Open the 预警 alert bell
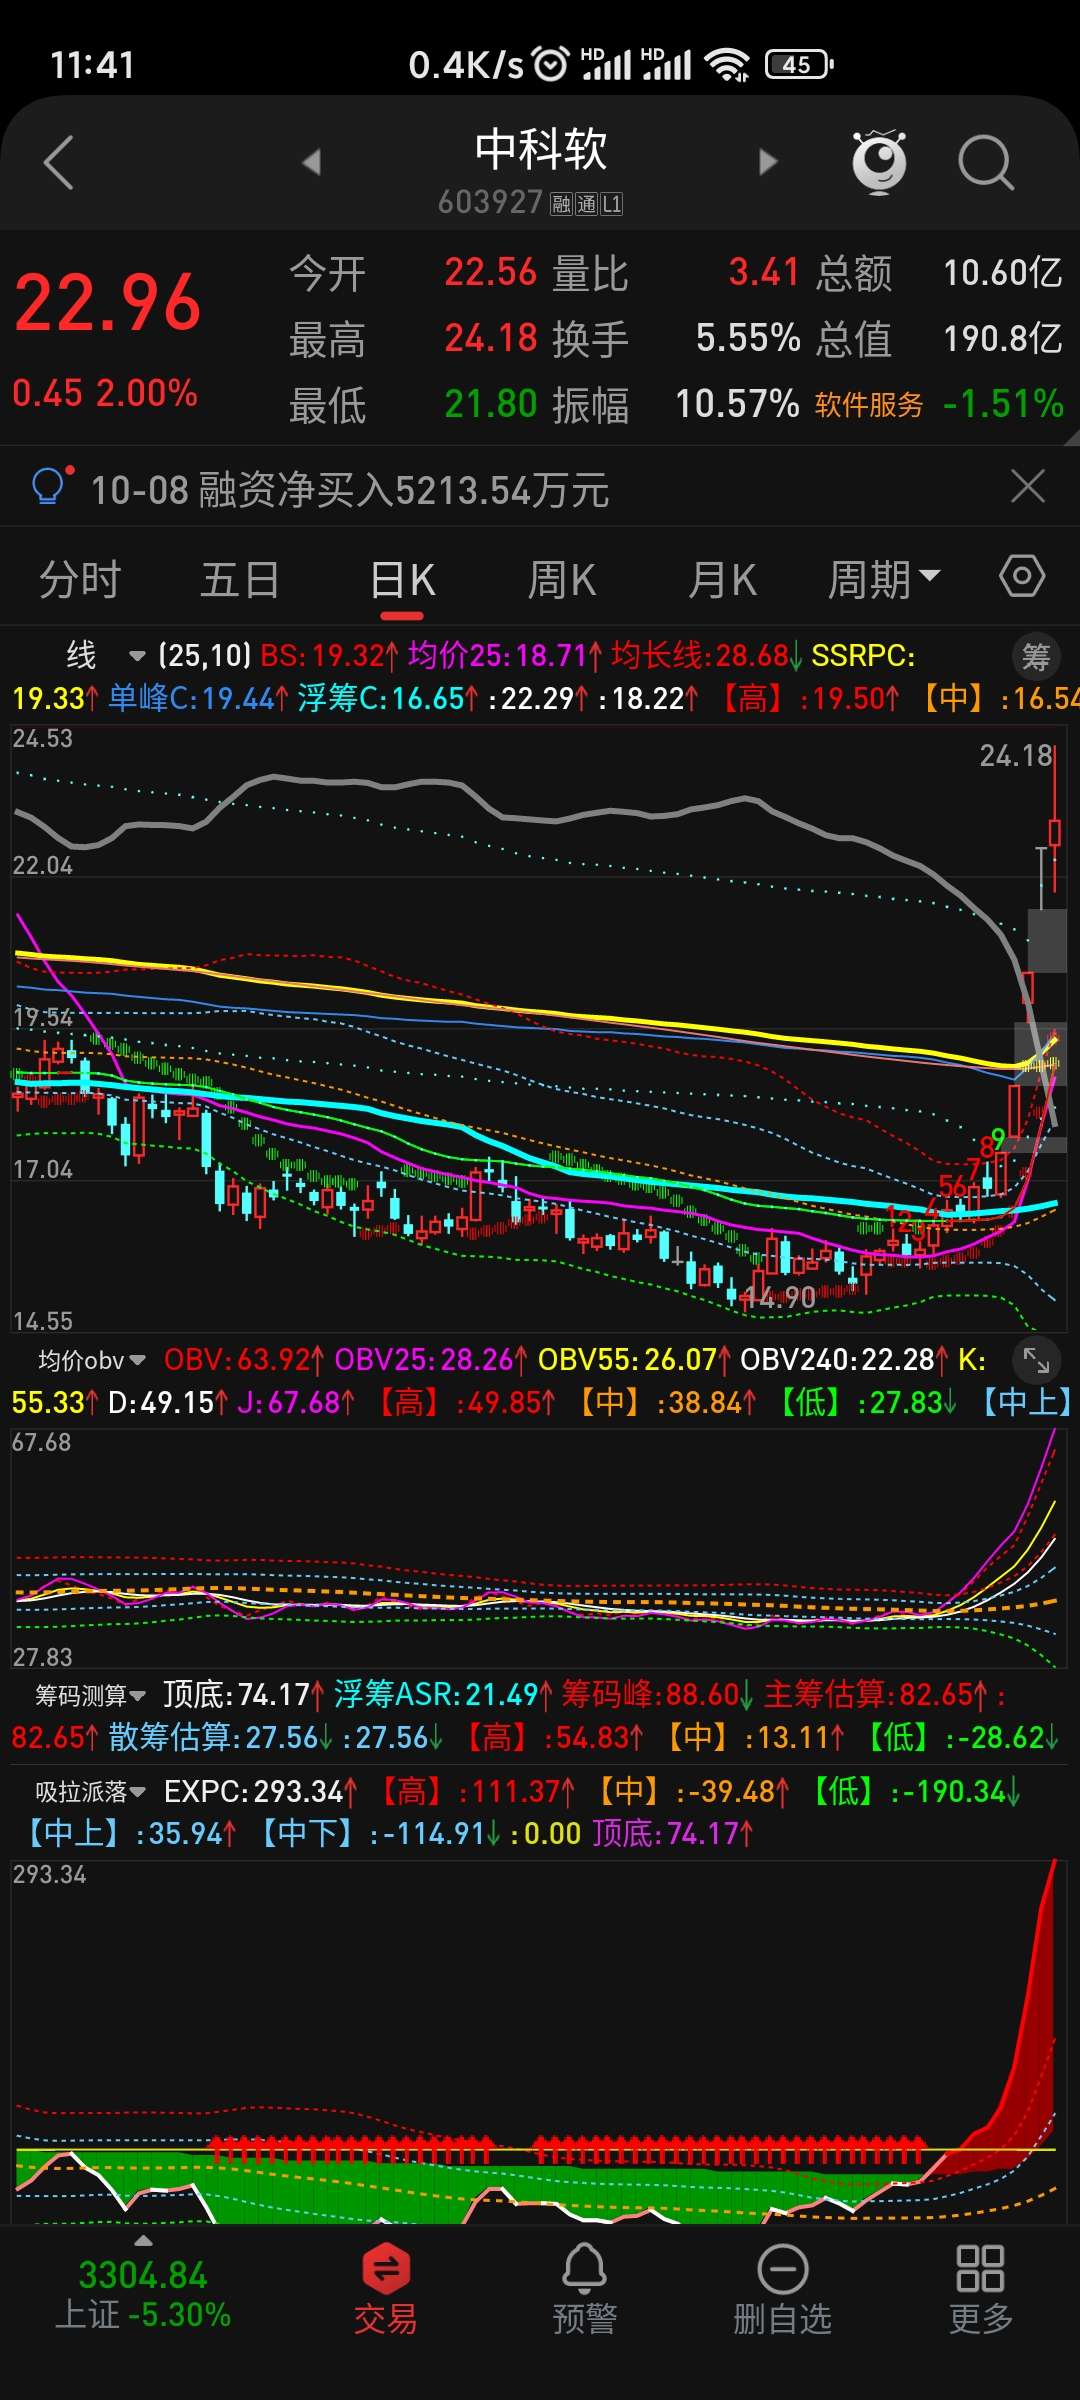 click(584, 2288)
